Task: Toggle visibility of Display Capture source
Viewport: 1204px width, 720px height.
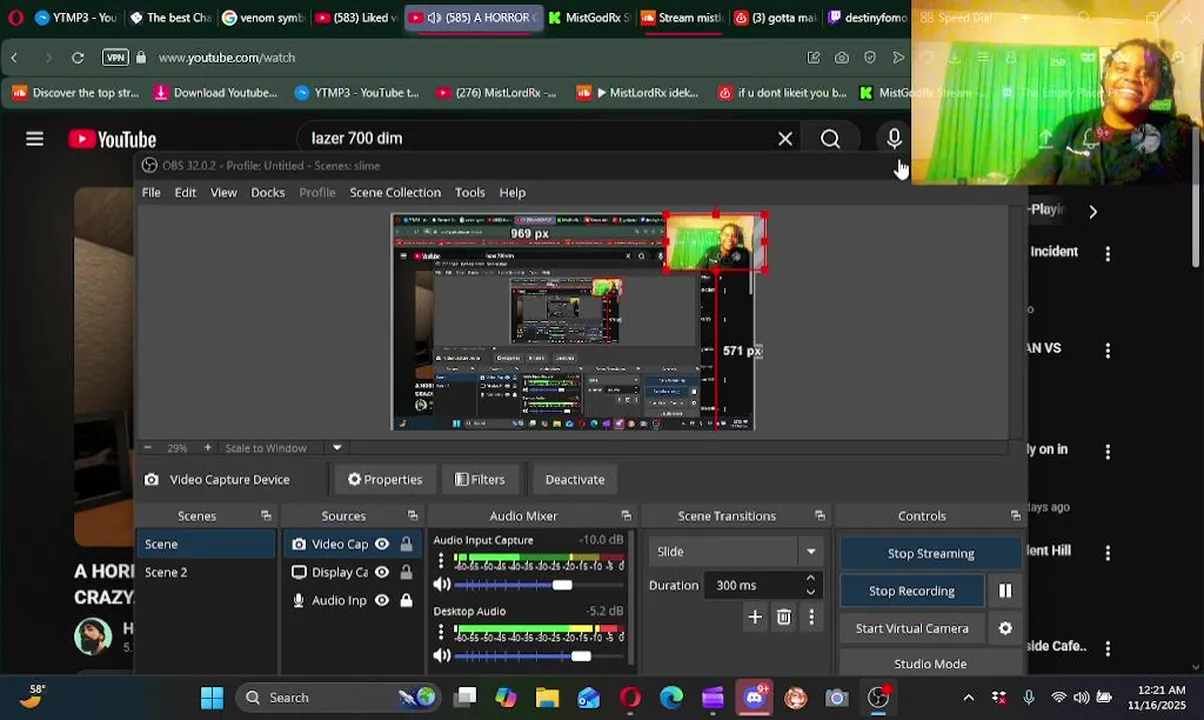Action: tap(382, 572)
